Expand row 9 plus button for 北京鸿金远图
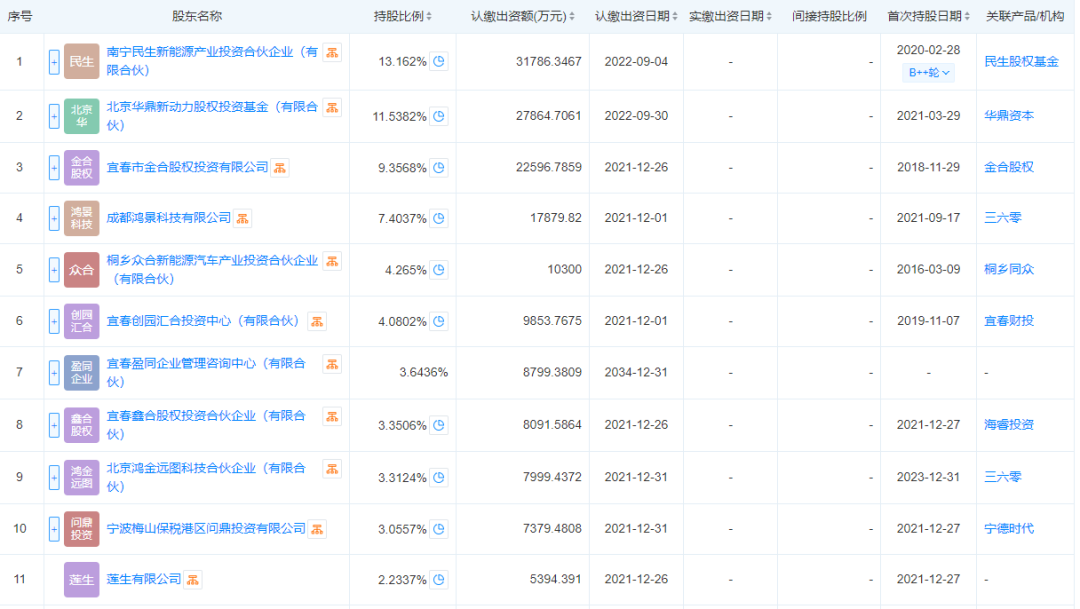1080x609 pixels. point(54,477)
